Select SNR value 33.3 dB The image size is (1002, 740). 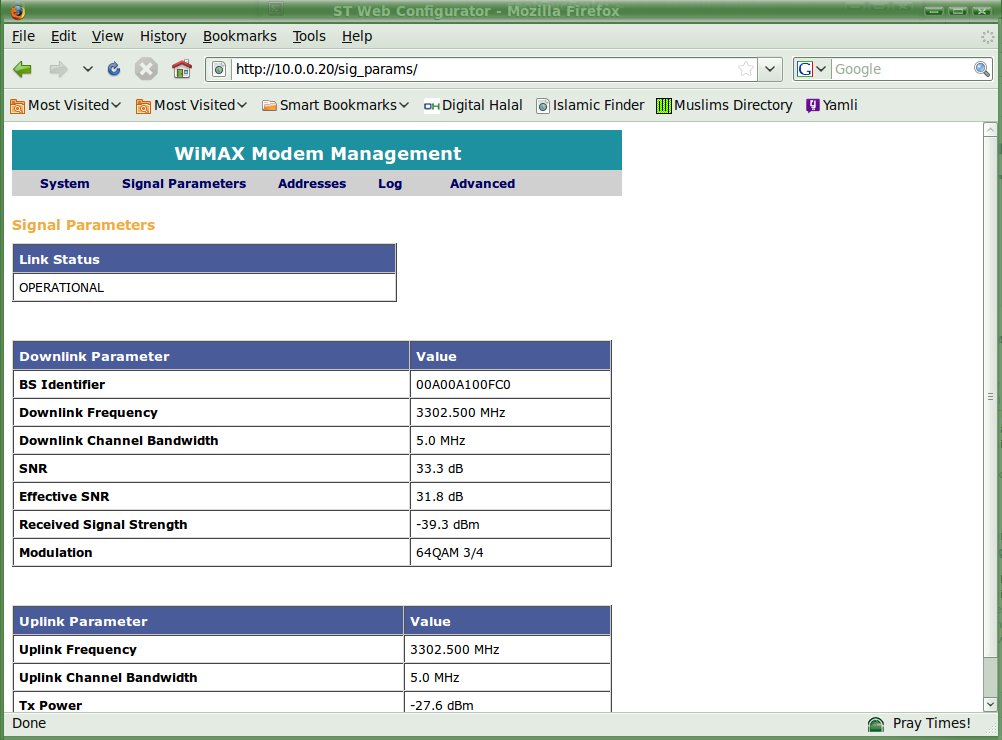click(440, 468)
